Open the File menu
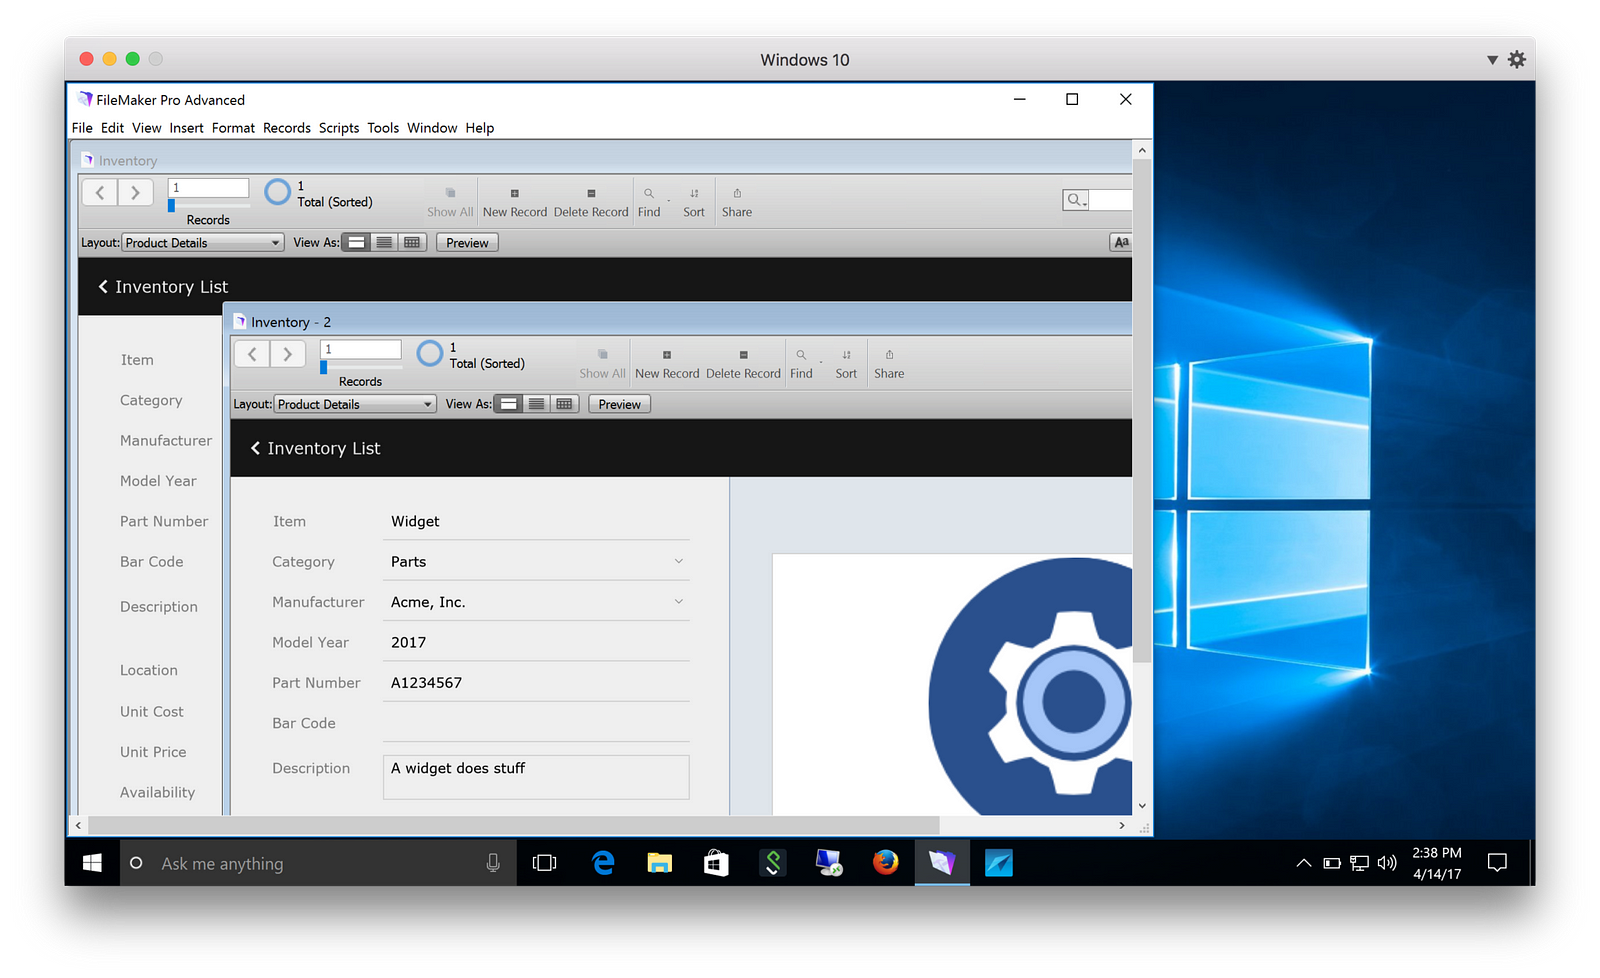 (x=82, y=128)
